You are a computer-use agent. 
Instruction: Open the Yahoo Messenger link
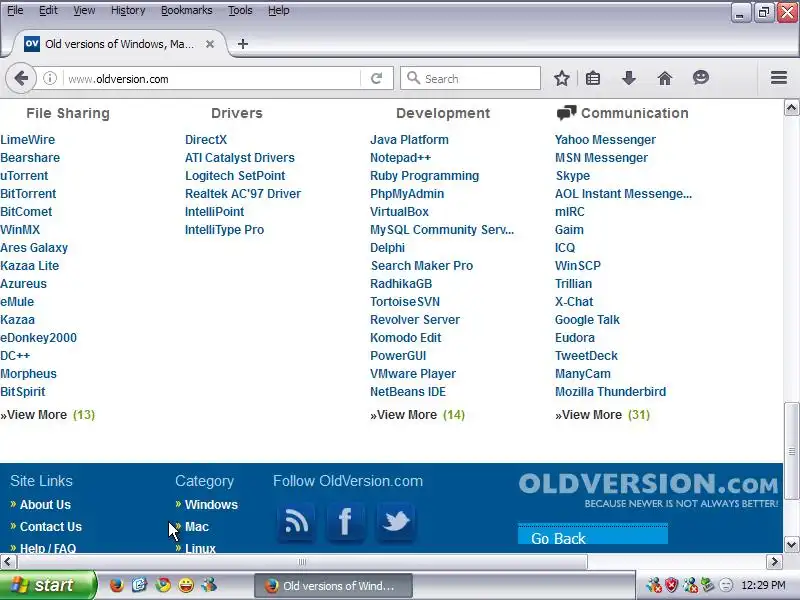(x=605, y=140)
